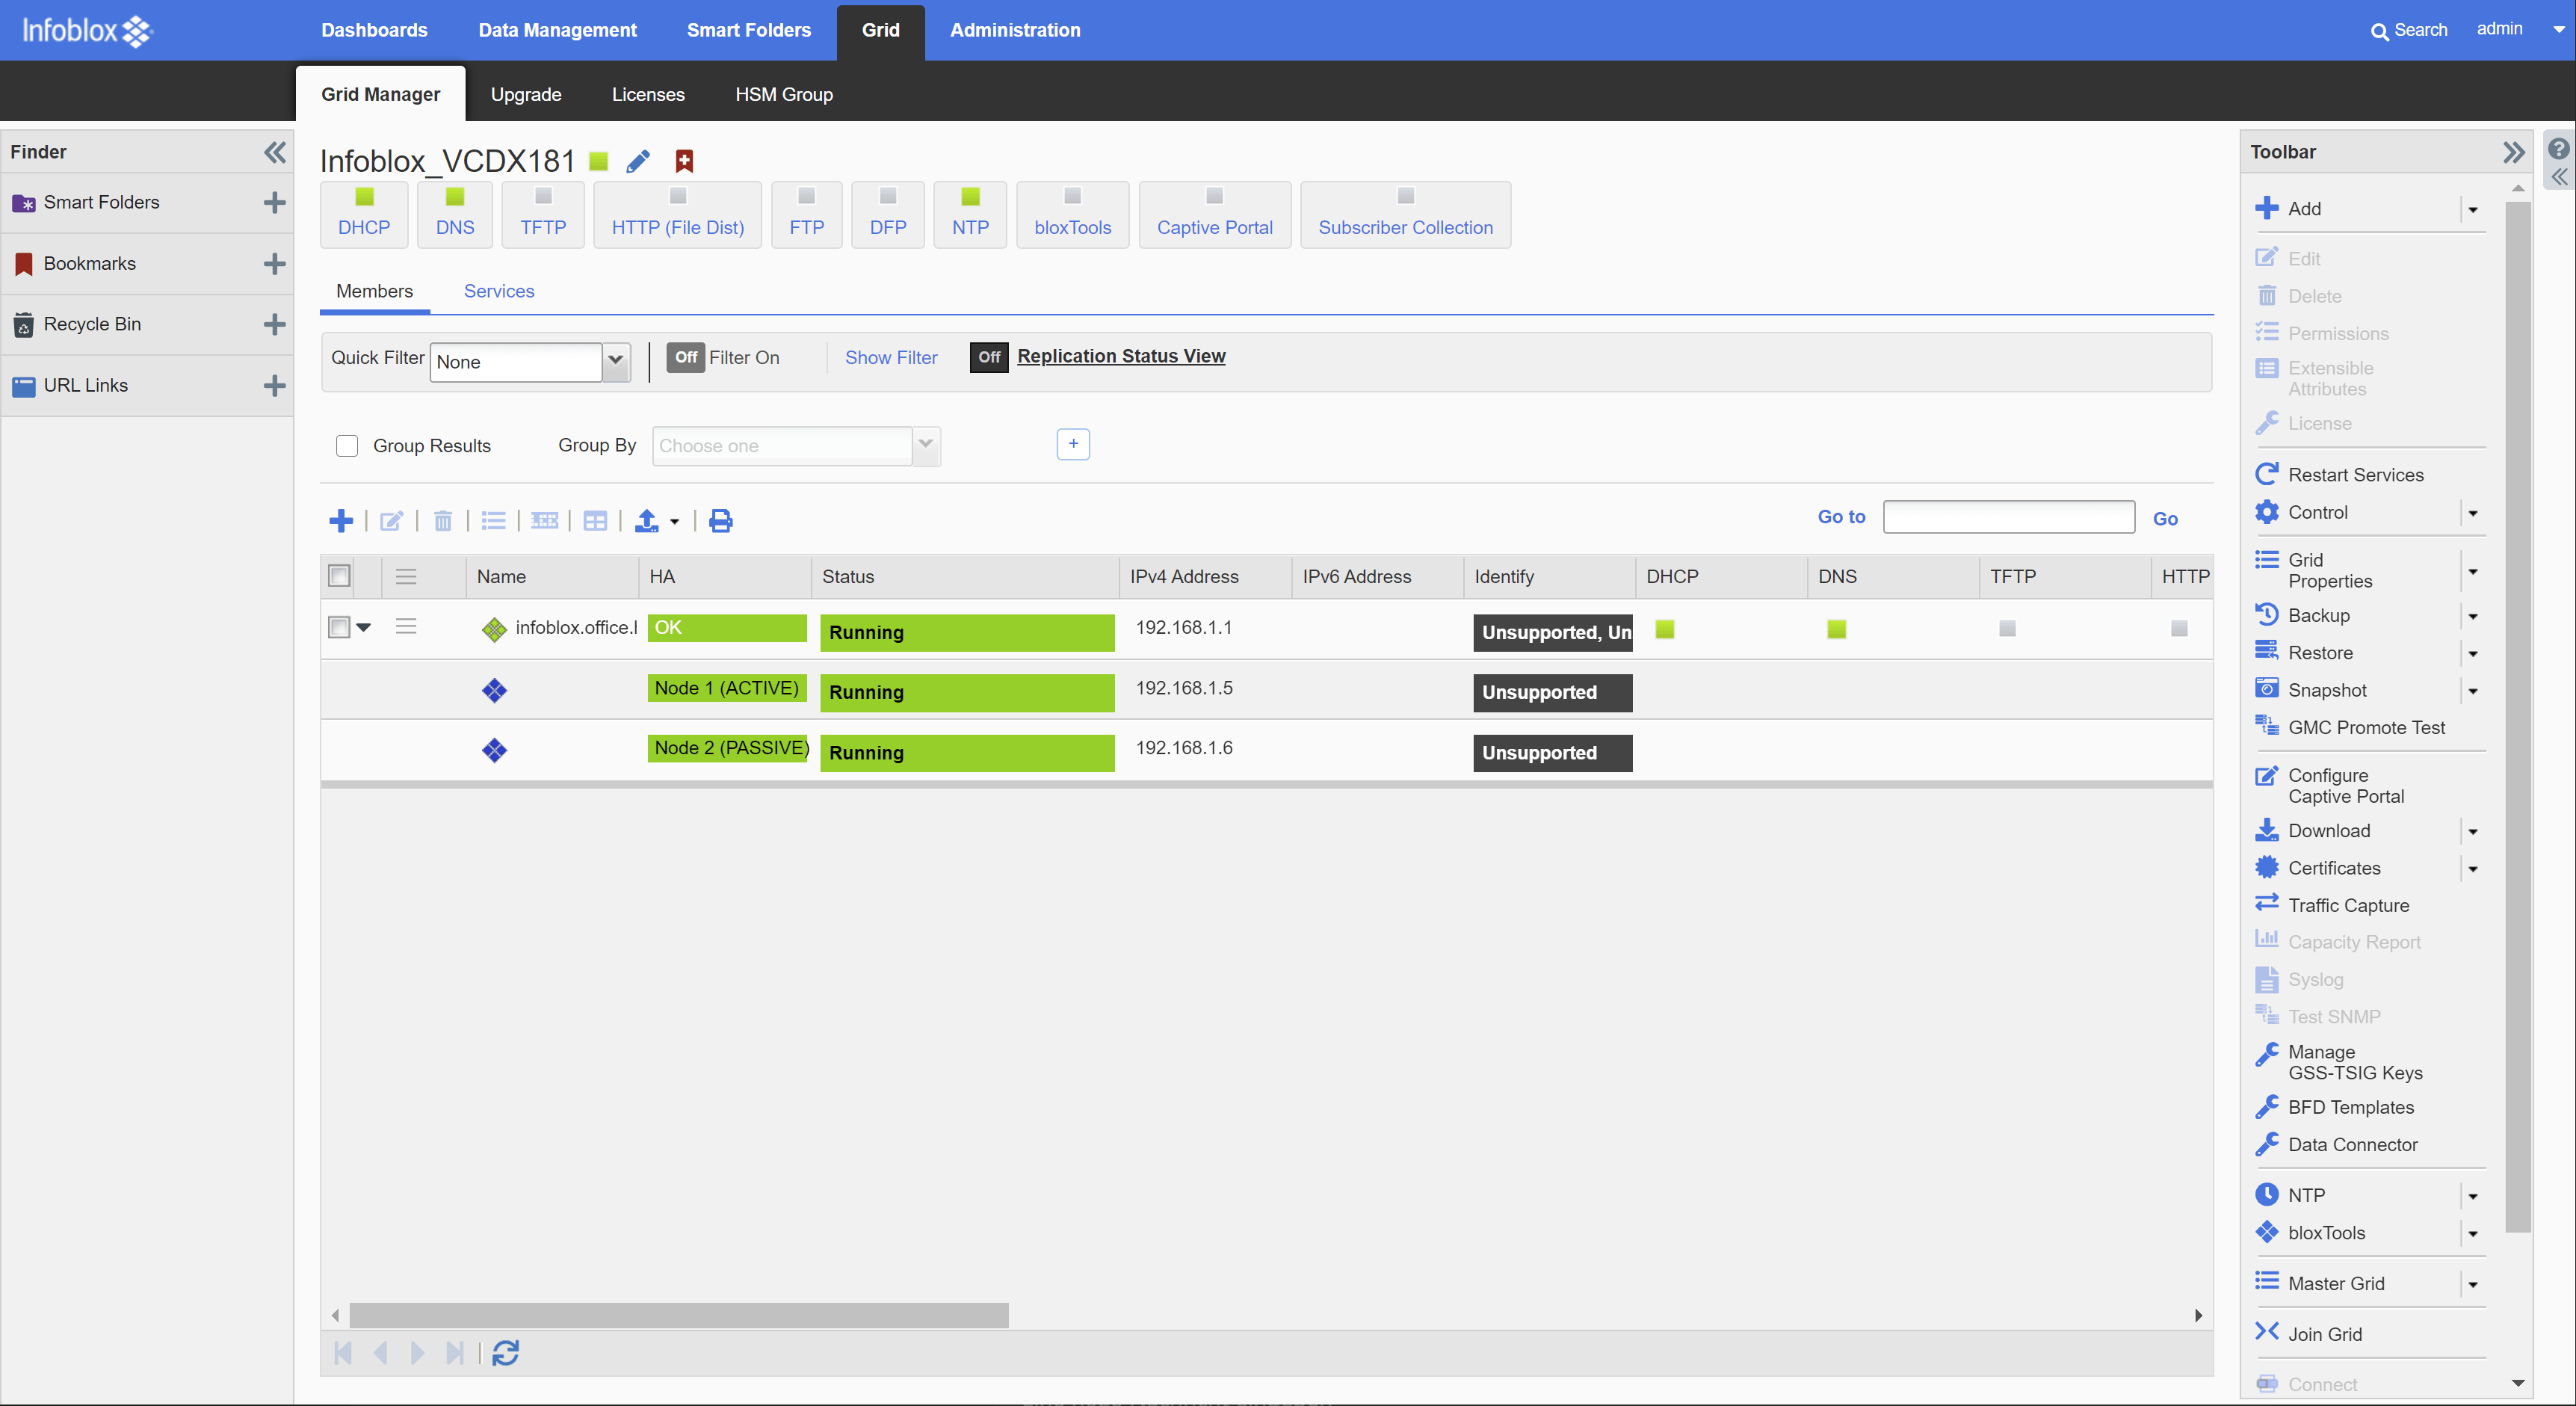Click the refresh icon at table bottom
This screenshot has width=2576, height=1406.
tap(506, 1352)
